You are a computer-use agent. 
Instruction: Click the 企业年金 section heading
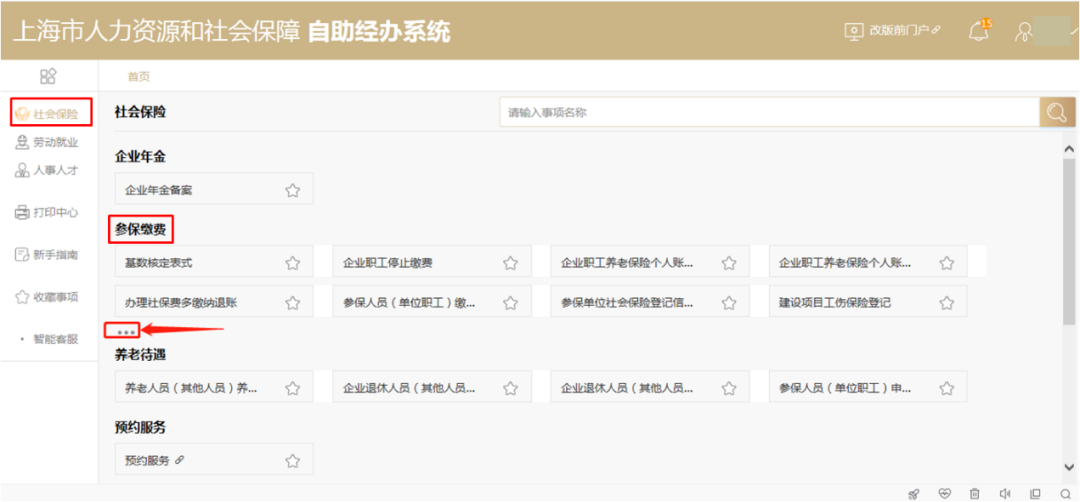[x=141, y=157]
